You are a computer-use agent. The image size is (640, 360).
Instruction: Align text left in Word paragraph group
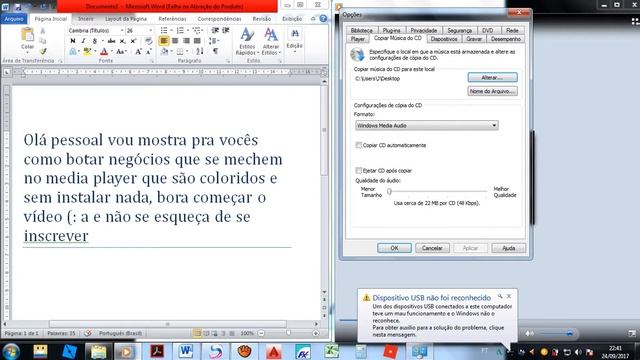coord(164,41)
